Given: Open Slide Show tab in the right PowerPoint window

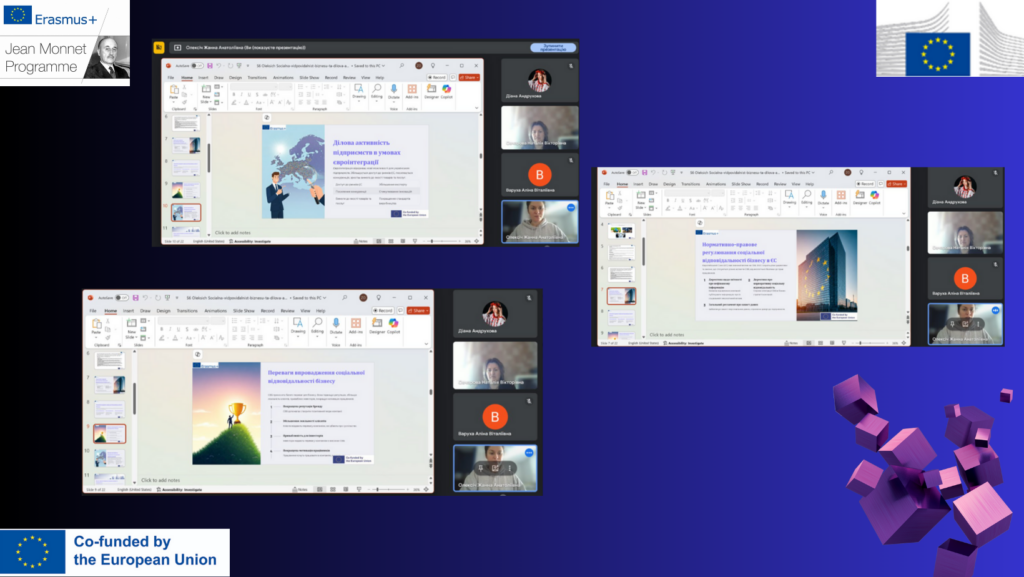Looking at the screenshot, I should click(x=741, y=184).
